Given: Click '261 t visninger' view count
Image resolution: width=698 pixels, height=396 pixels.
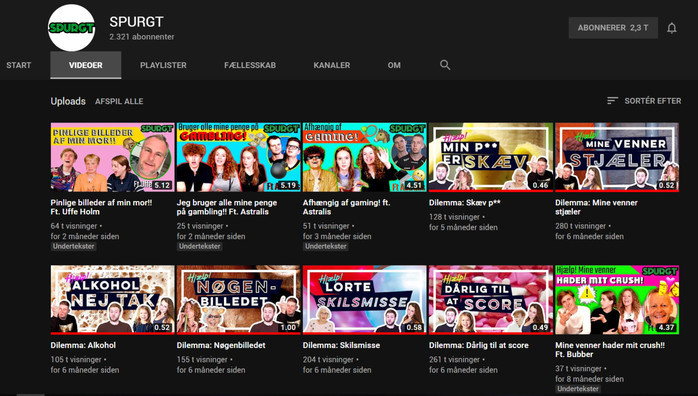Looking at the screenshot, I should 454,359.
